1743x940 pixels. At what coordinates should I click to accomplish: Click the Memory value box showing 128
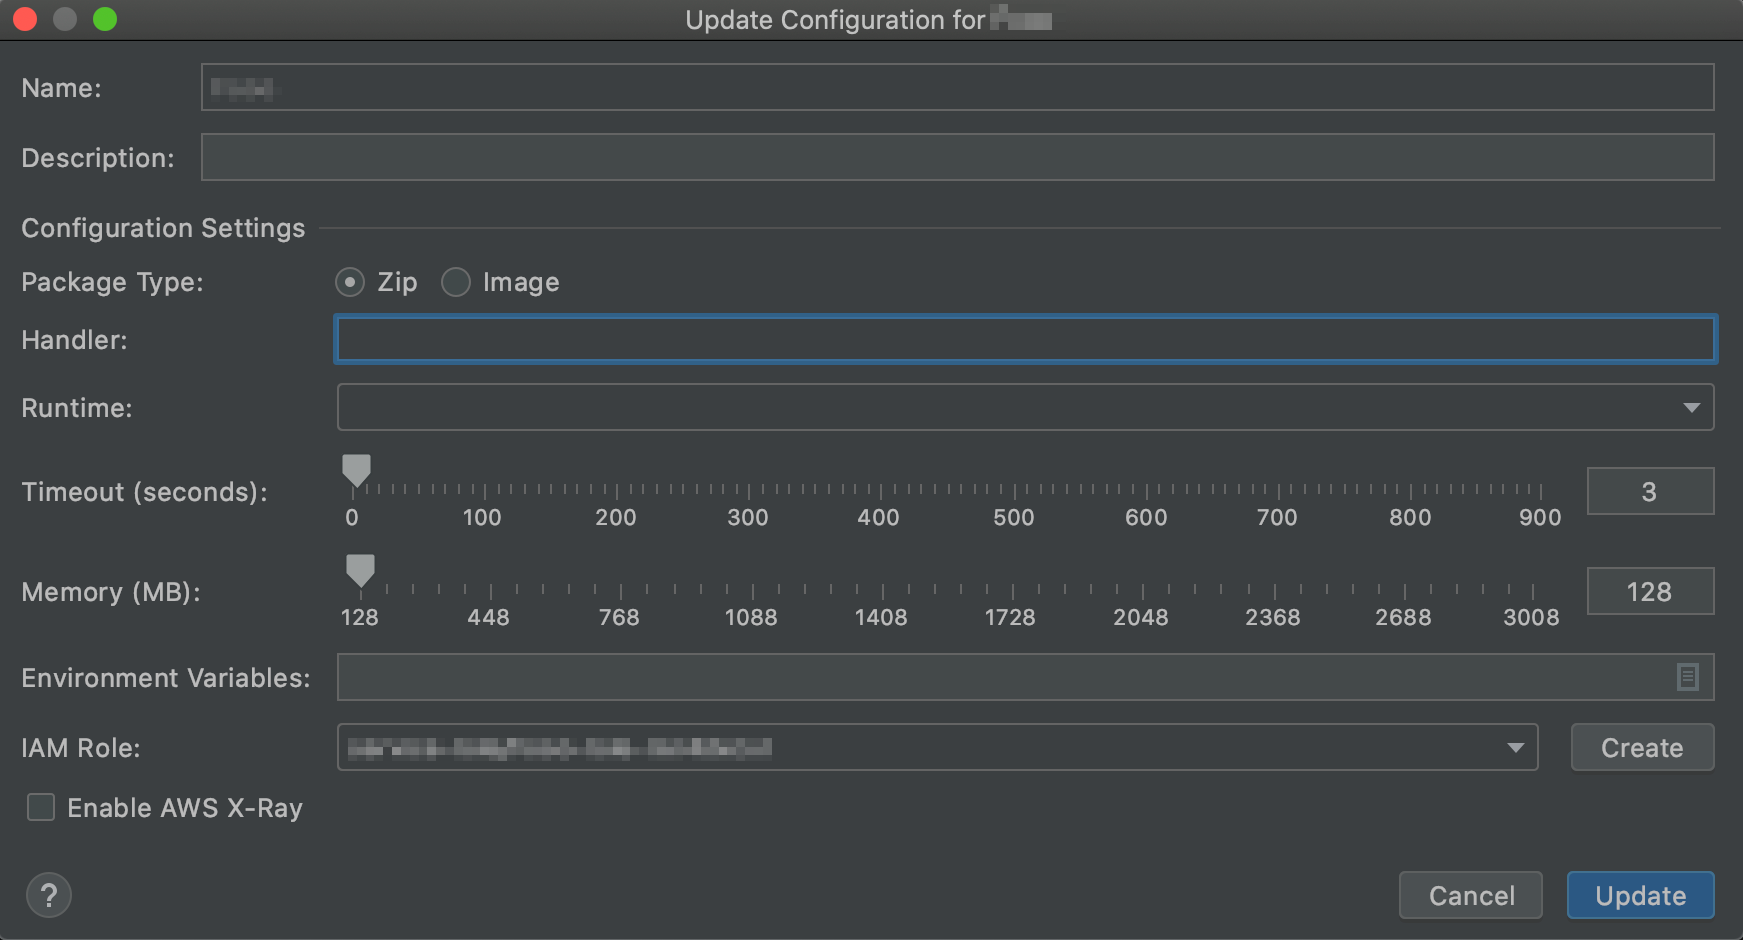[x=1650, y=591]
